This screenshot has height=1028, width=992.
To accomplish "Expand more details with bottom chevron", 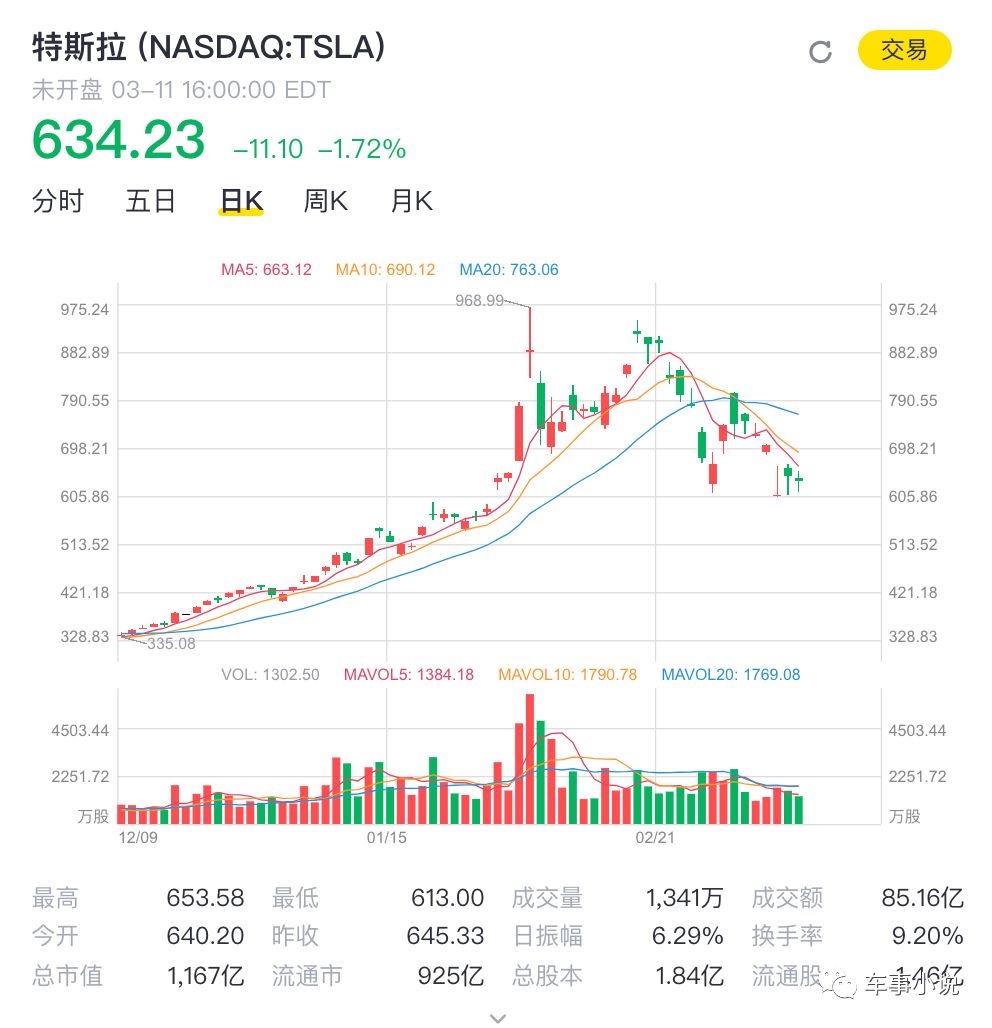I will [498, 1018].
